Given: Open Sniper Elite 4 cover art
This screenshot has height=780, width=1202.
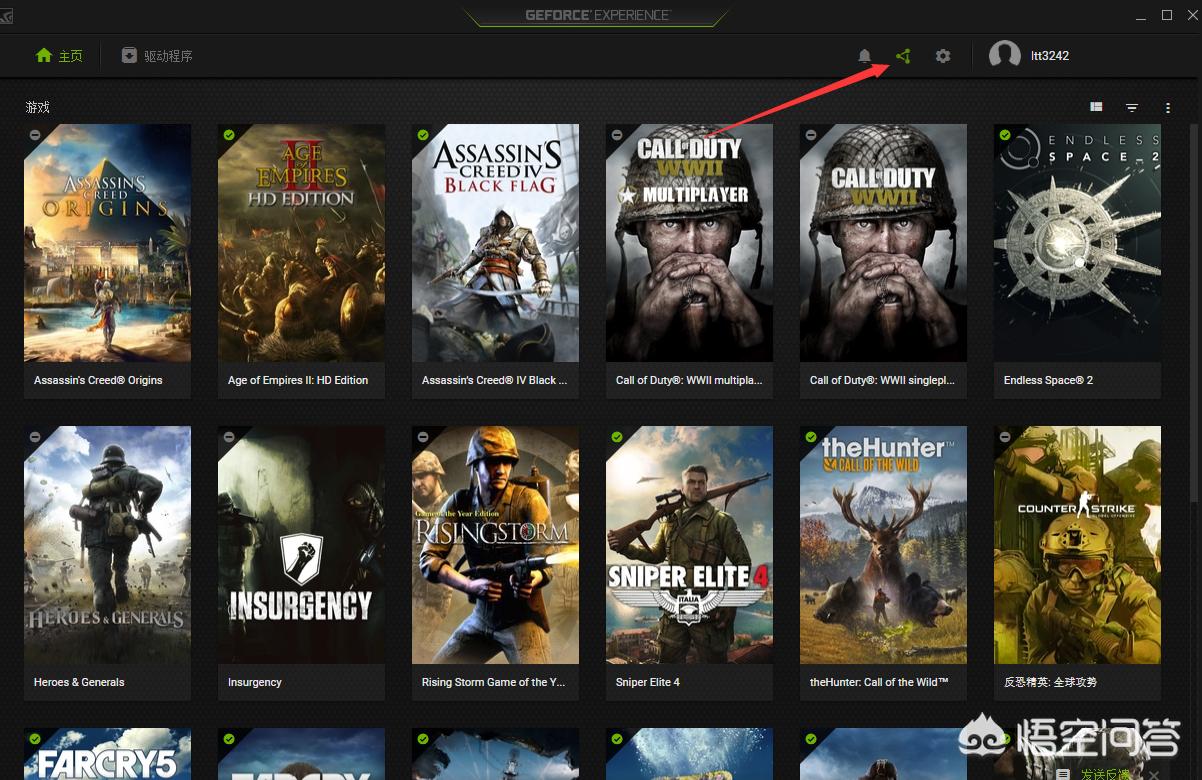Looking at the screenshot, I should coord(689,545).
